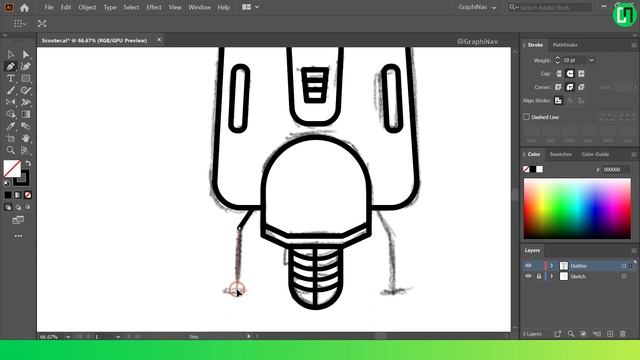
Task: Select the Type tool
Action: (x=11, y=78)
